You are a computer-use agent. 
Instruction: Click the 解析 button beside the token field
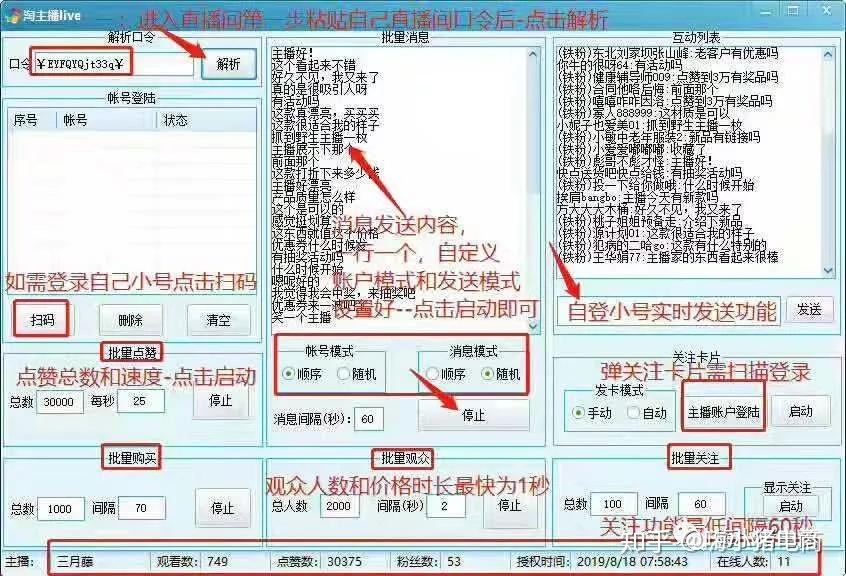229,65
